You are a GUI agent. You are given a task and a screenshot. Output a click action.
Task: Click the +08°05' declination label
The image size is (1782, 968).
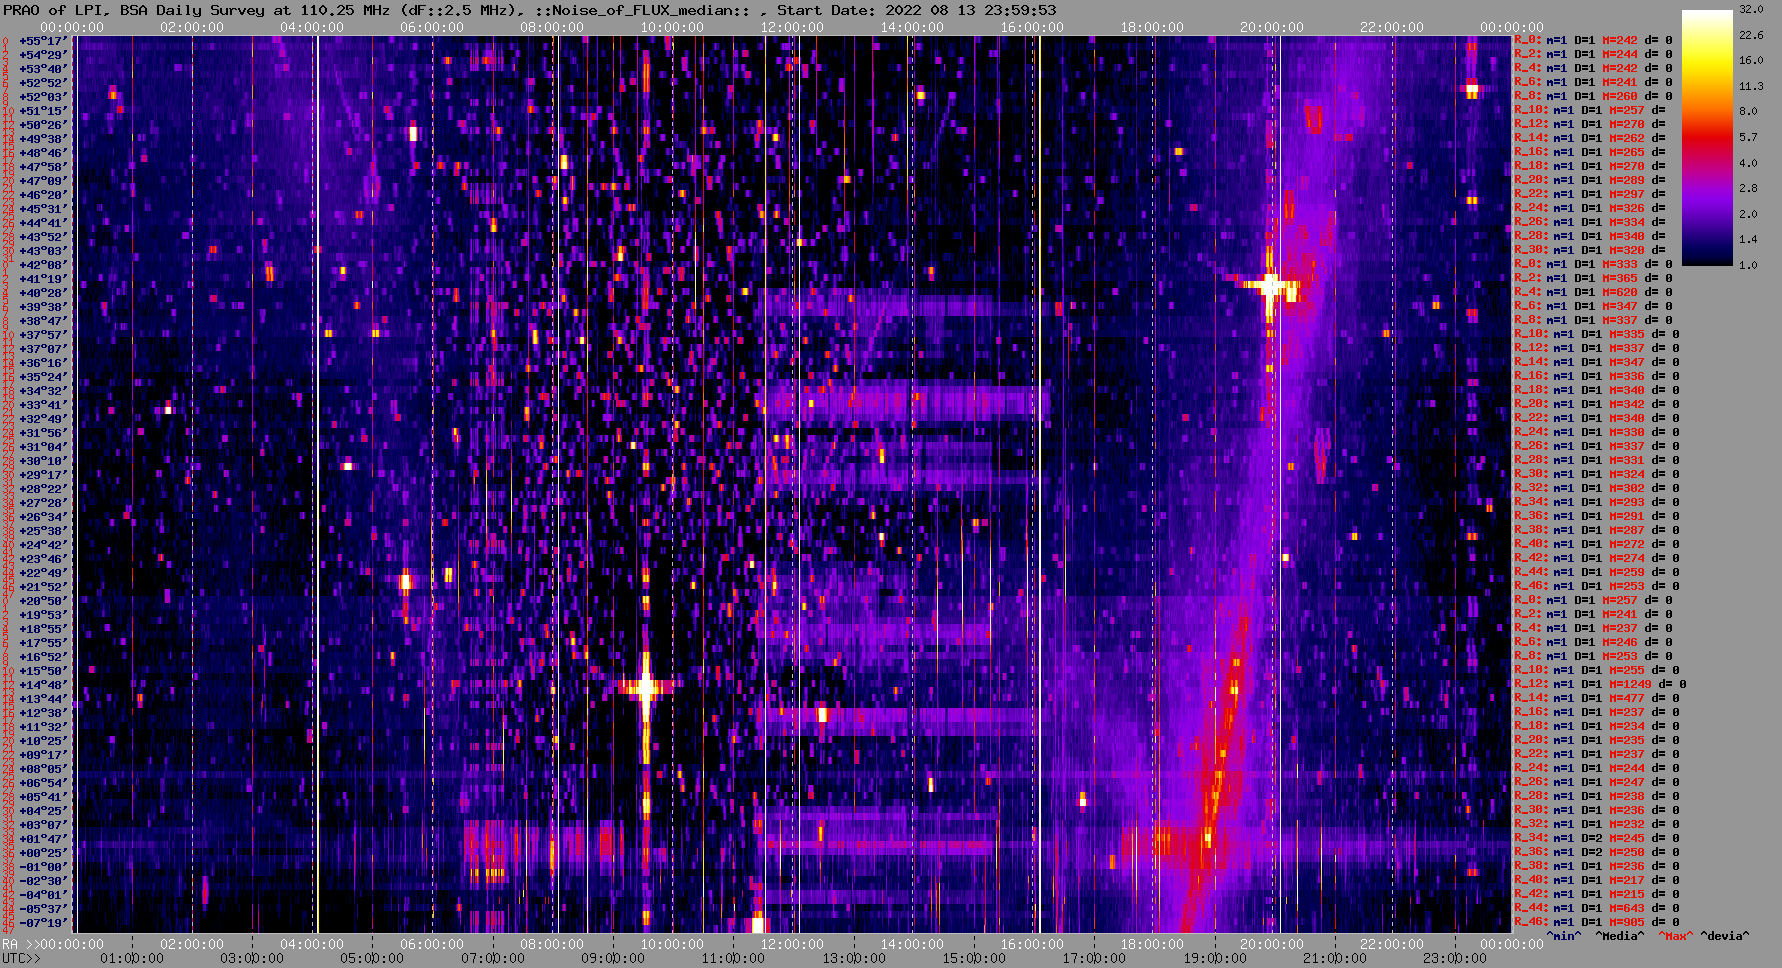pos(43,768)
